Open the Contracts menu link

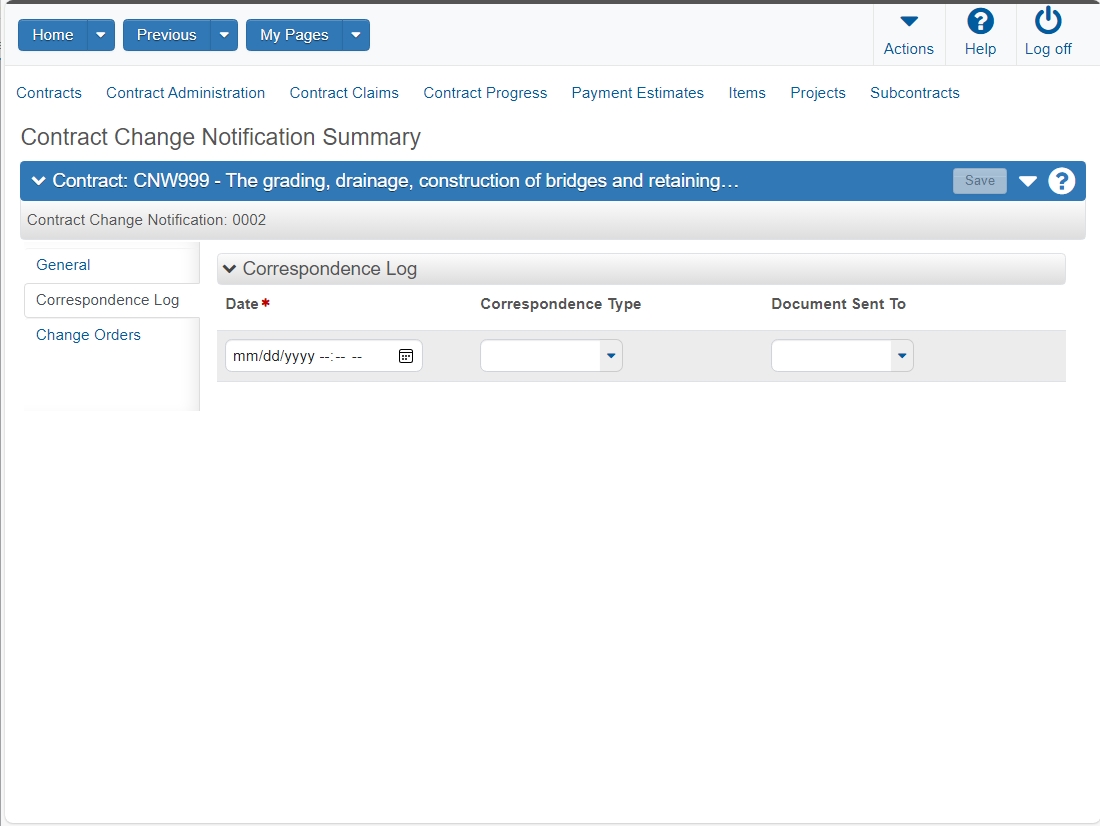click(48, 93)
